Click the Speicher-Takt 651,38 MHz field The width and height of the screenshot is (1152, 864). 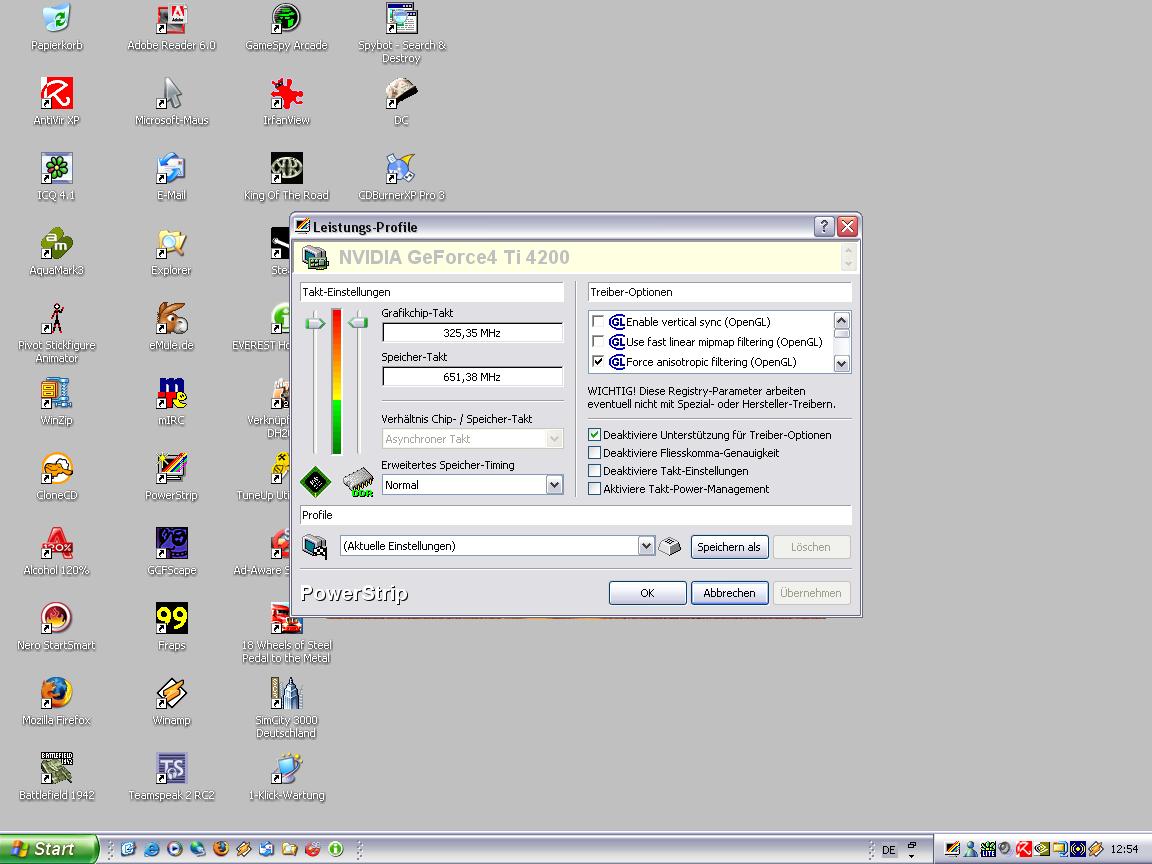click(x=472, y=377)
